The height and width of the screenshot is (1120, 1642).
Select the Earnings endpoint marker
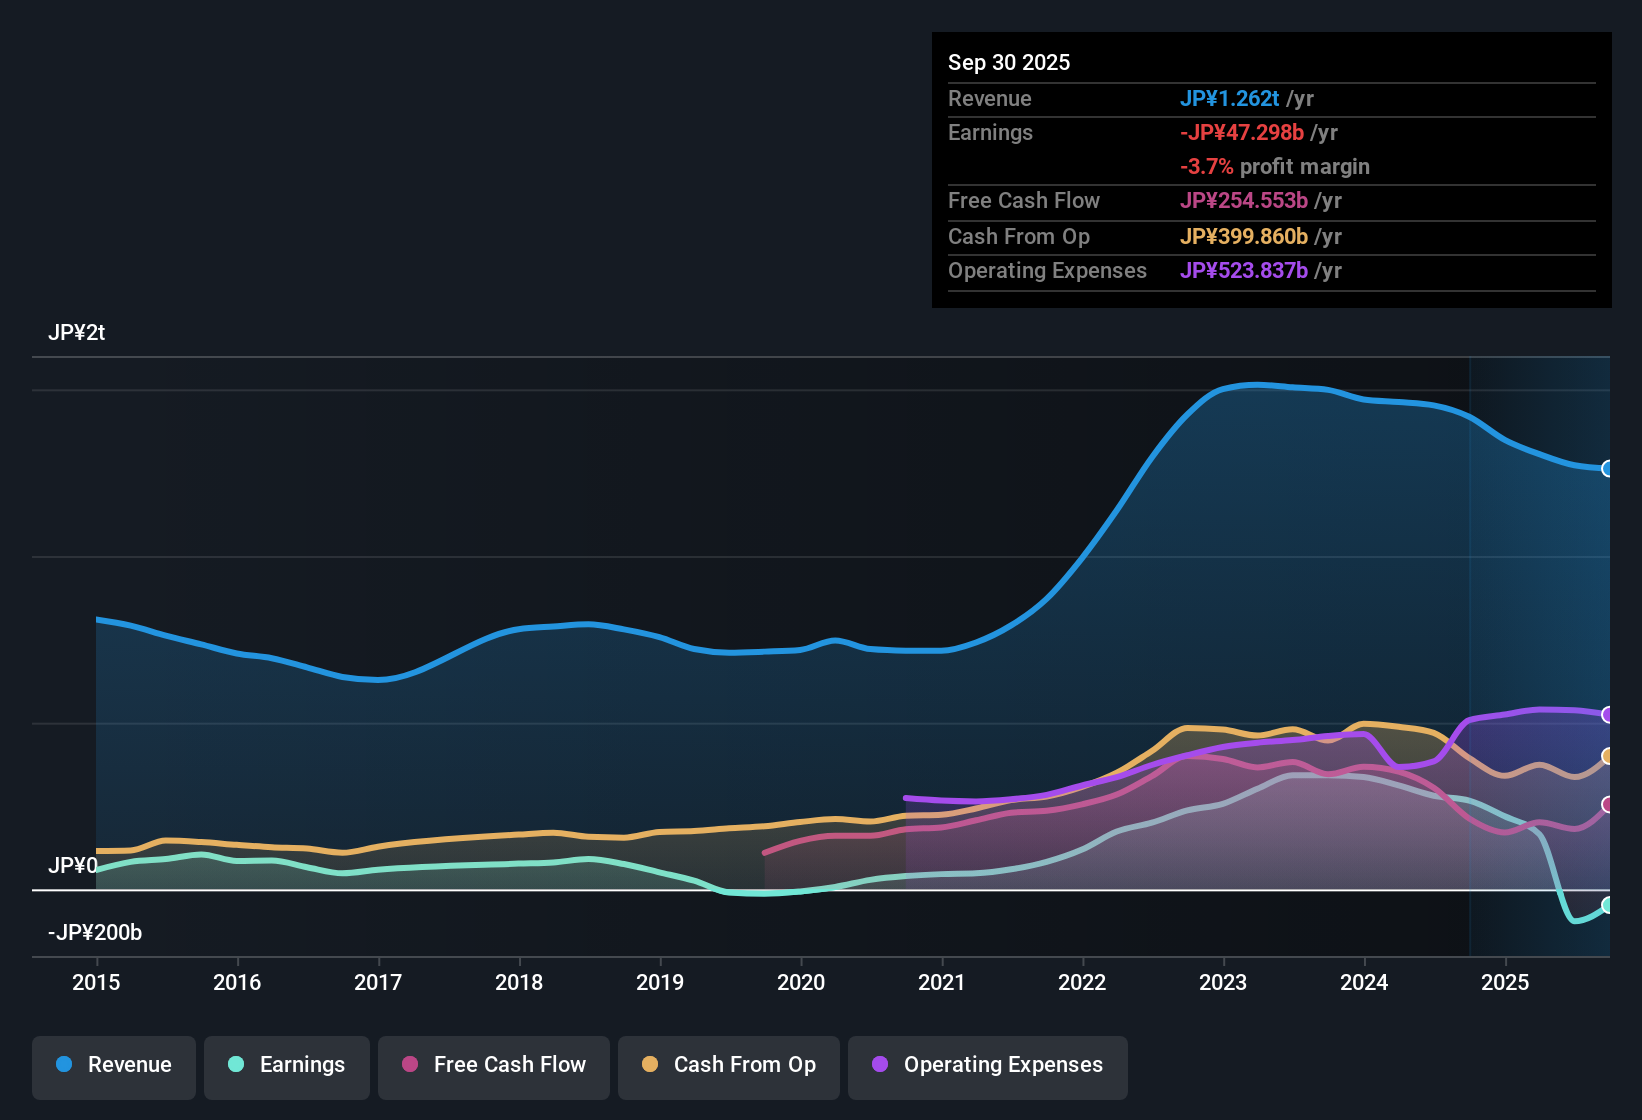[x=1608, y=905]
